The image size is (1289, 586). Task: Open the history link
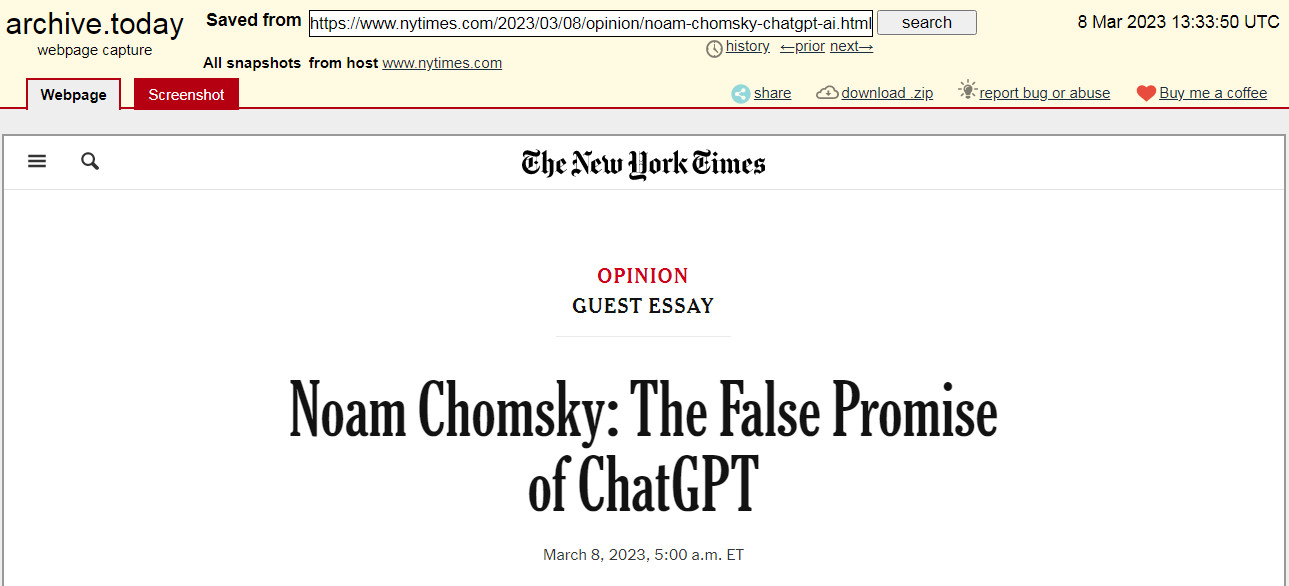coord(748,47)
